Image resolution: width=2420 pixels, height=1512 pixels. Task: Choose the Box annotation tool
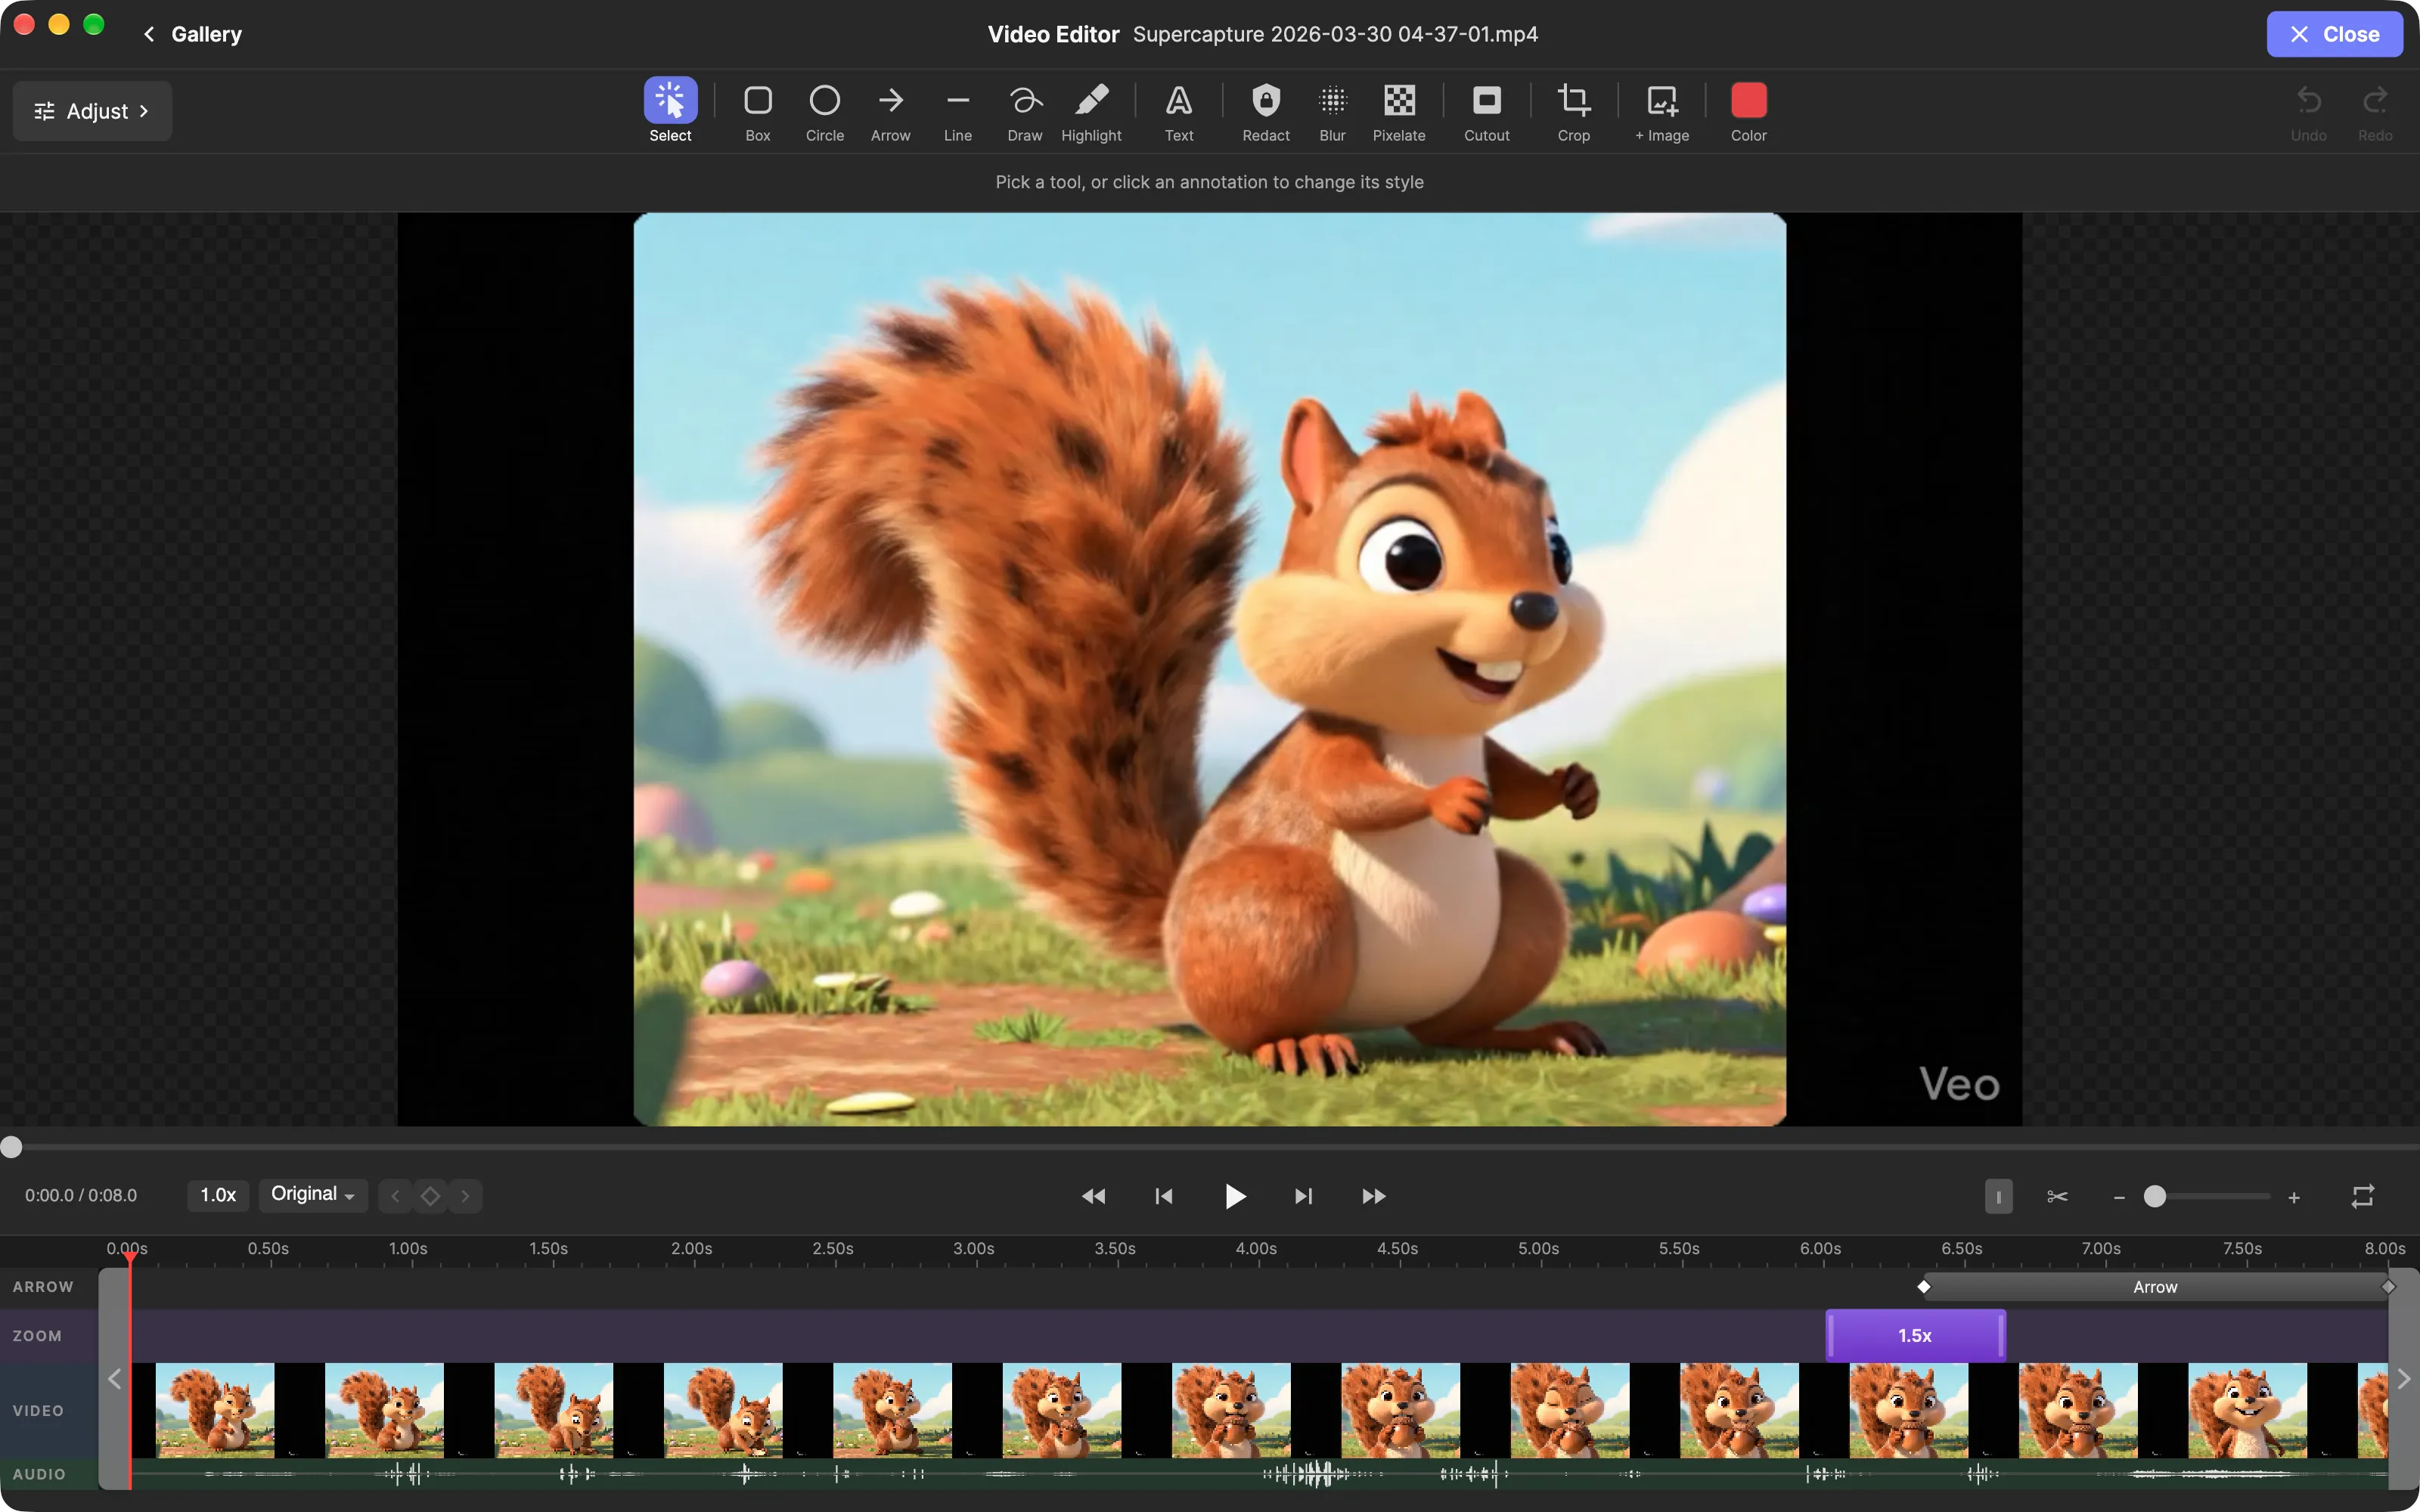(758, 110)
